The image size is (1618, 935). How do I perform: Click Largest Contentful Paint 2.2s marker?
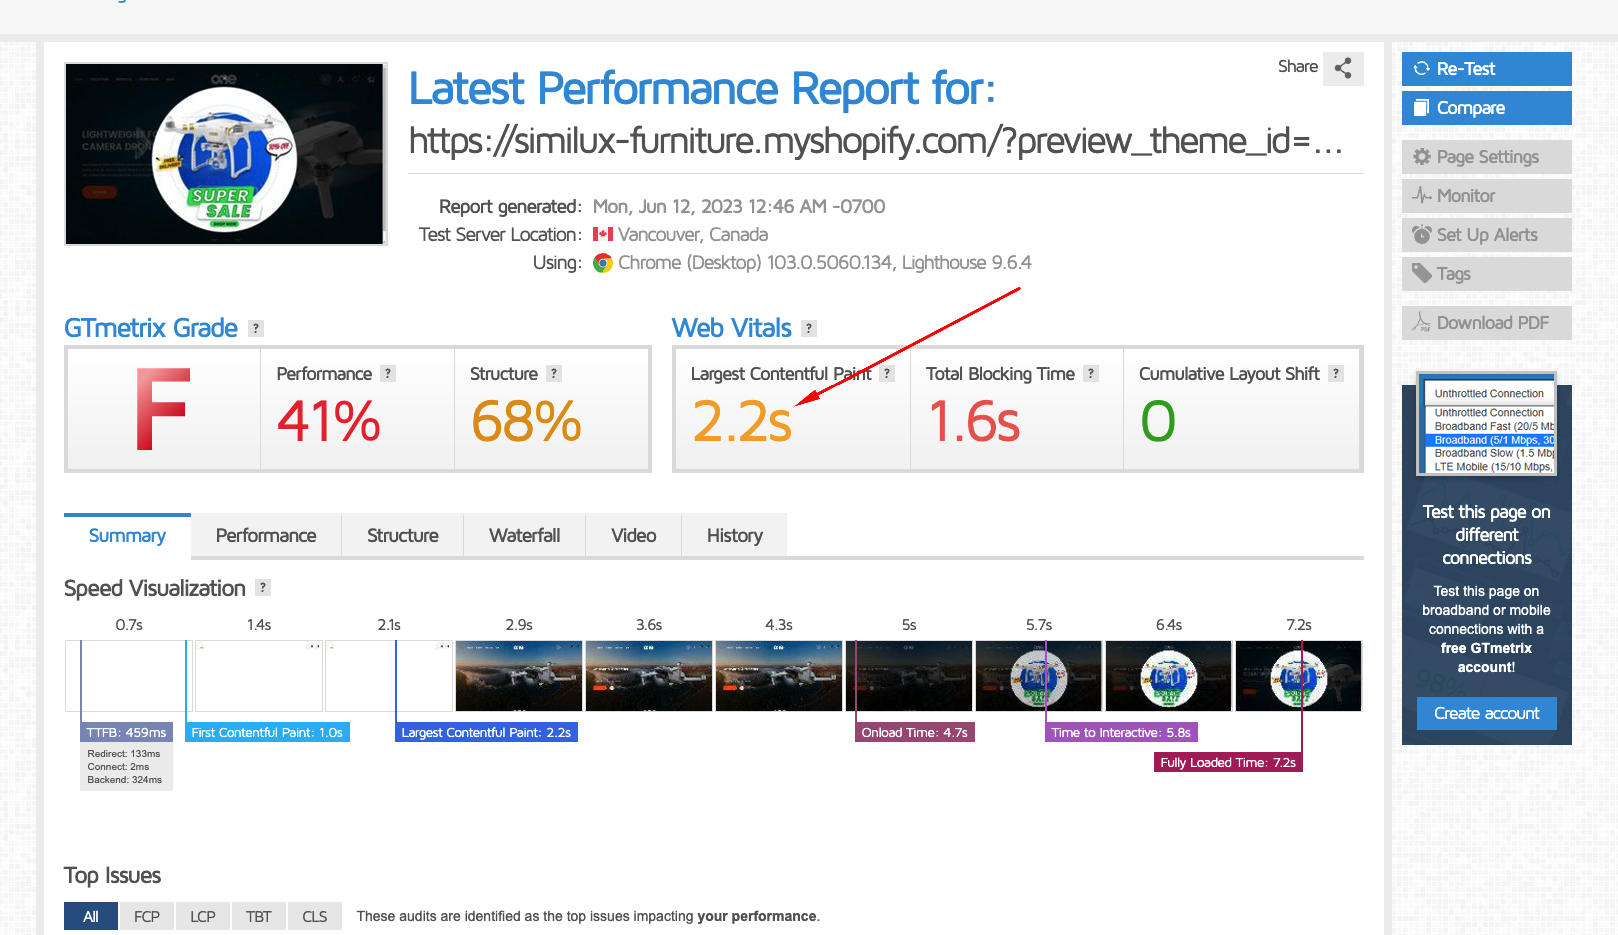(486, 732)
